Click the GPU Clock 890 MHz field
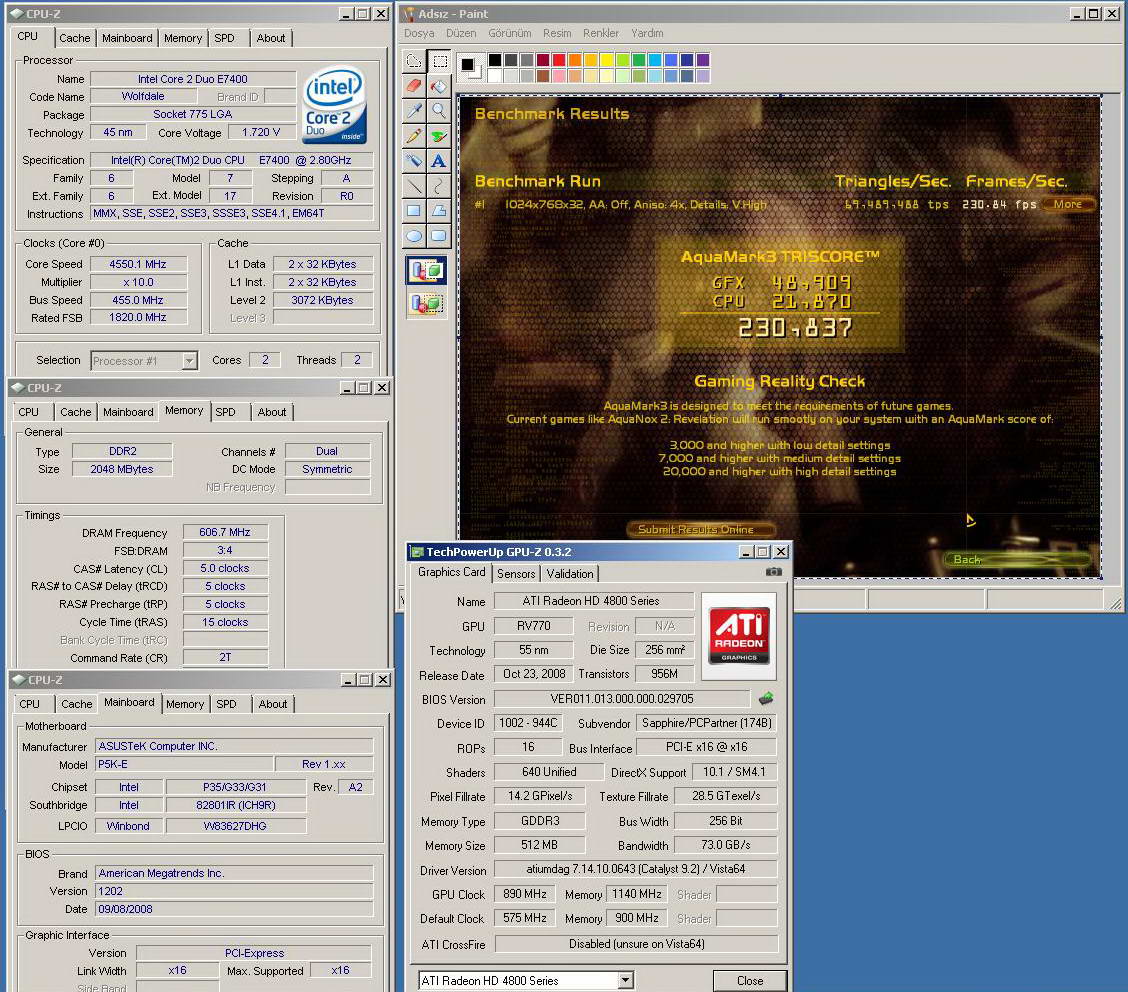 pos(525,894)
